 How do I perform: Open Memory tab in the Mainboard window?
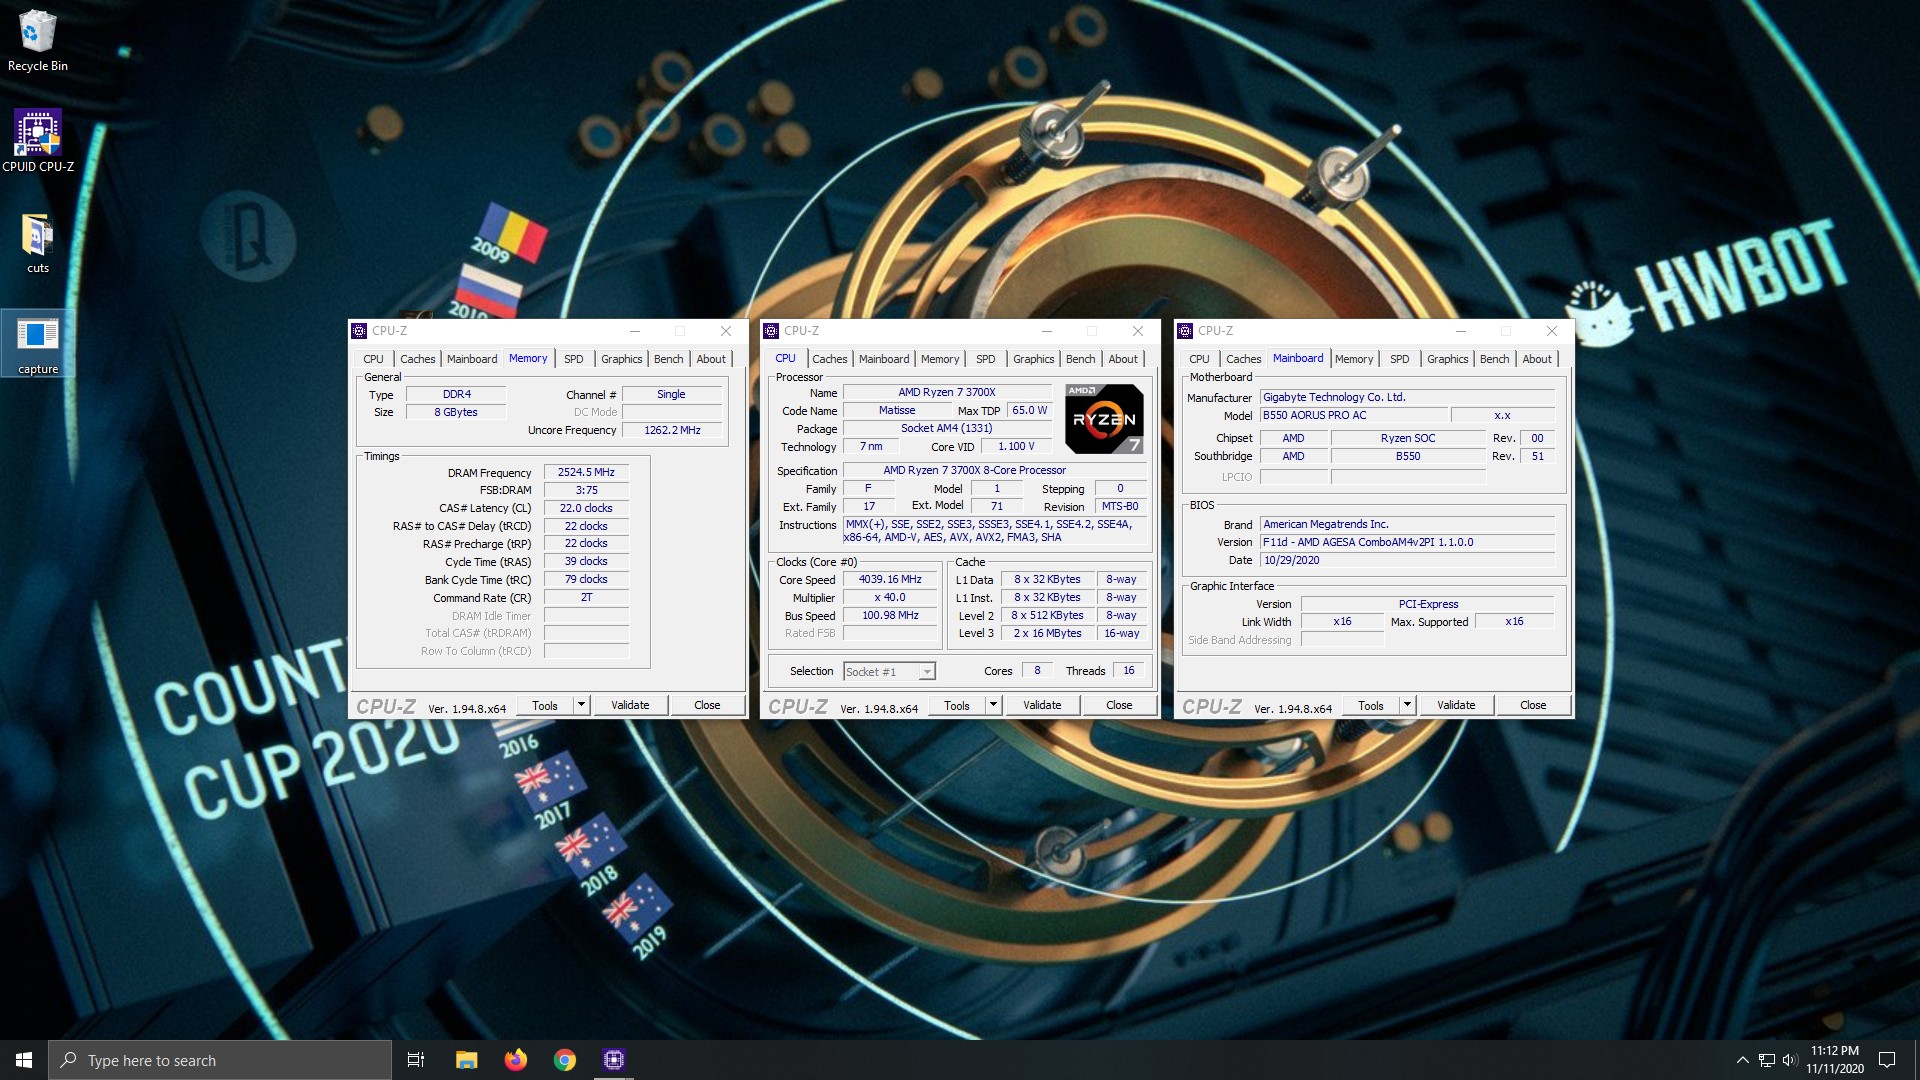[1354, 359]
